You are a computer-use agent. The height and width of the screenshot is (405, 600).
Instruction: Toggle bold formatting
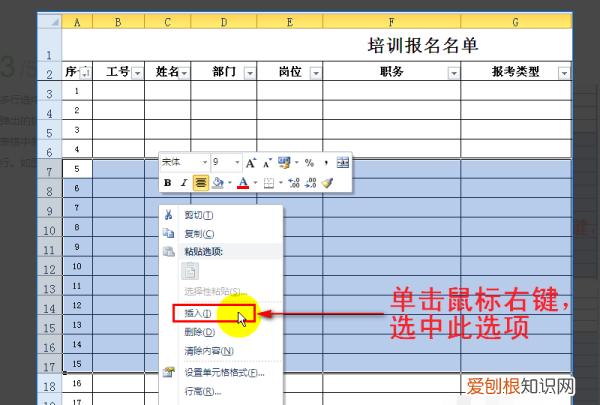pos(167,183)
